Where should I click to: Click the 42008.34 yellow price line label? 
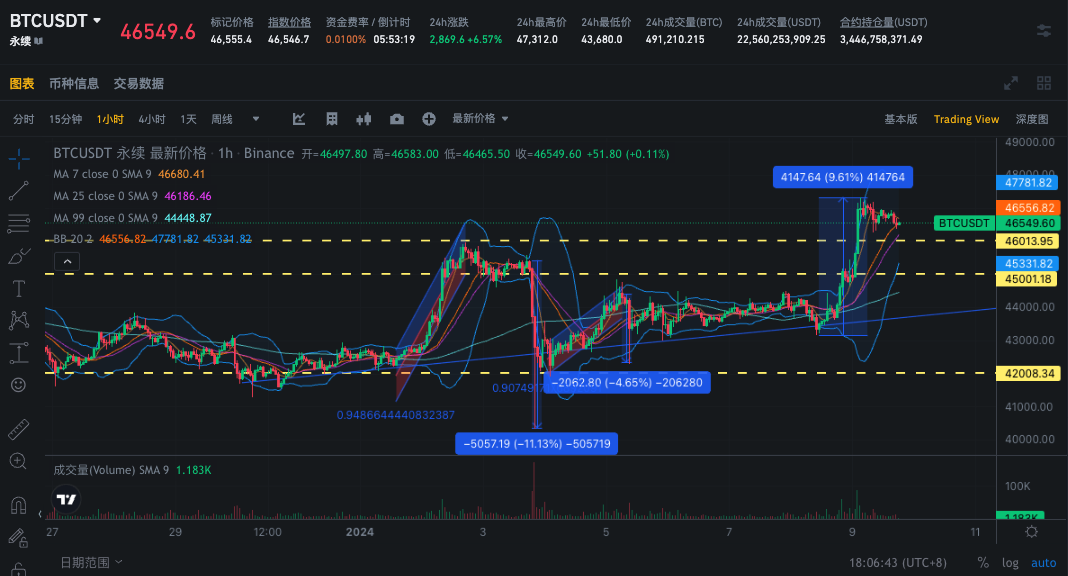pos(1028,373)
